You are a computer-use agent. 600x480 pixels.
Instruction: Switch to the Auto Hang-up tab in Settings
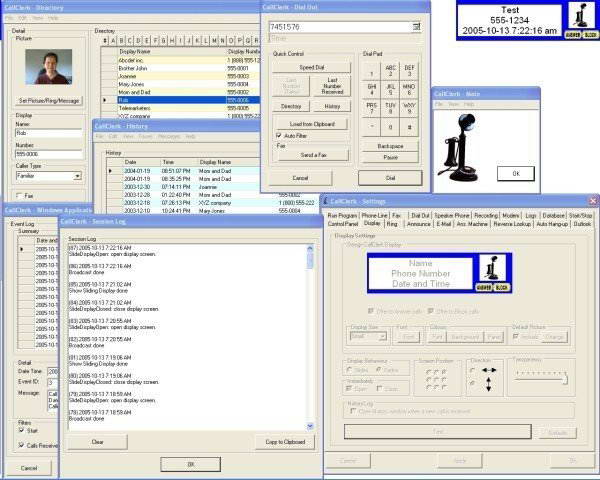tap(552, 224)
